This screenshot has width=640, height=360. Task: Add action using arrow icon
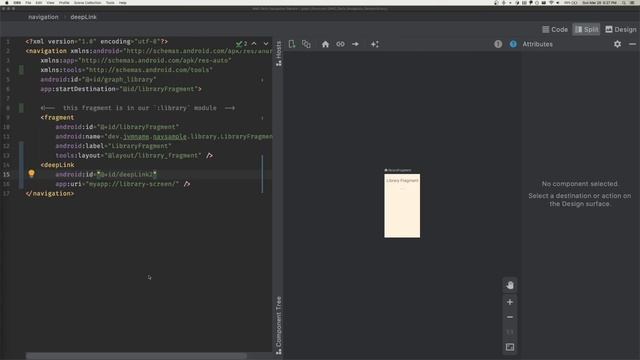pos(356,44)
